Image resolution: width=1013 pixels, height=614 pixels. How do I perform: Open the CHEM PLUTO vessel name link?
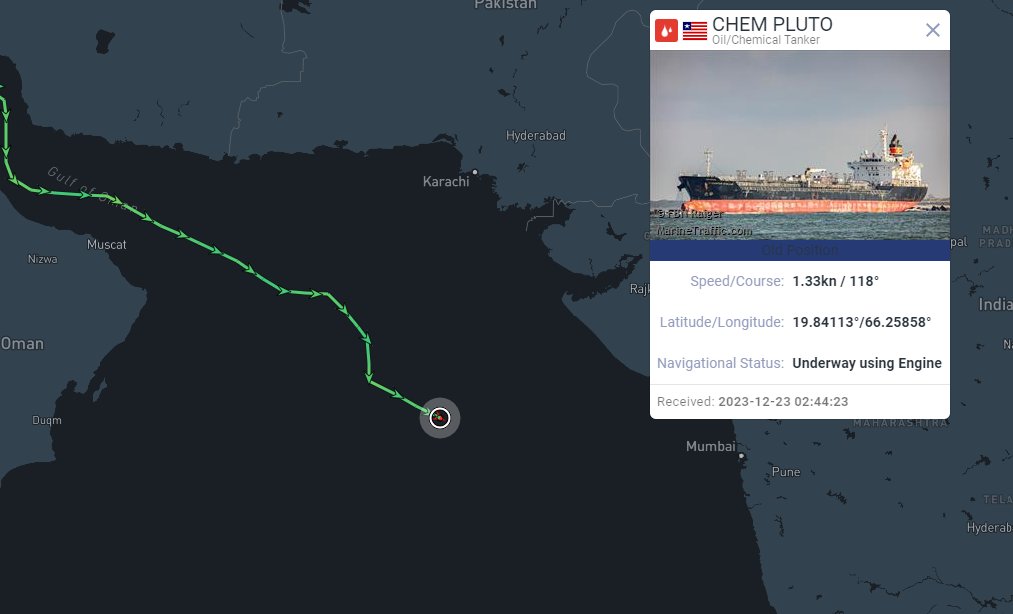point(772,24)
